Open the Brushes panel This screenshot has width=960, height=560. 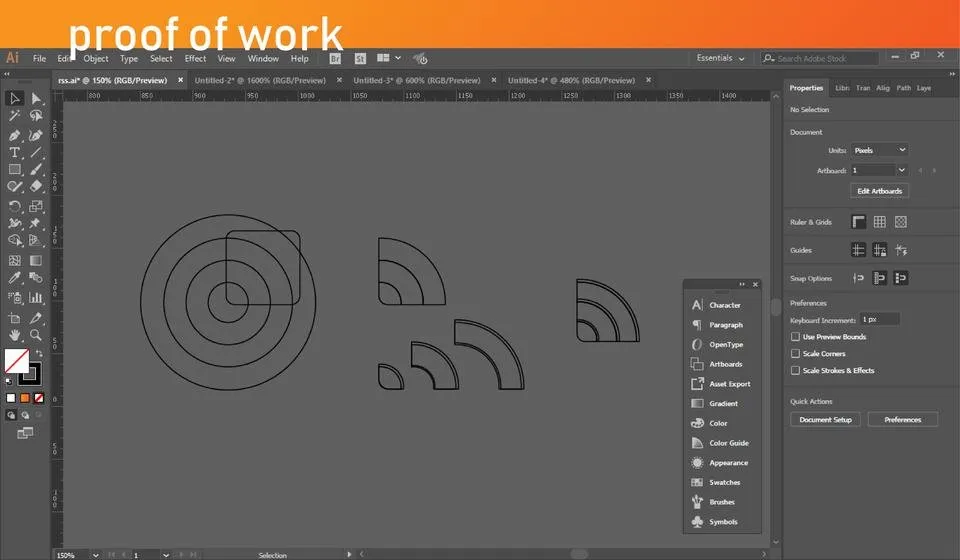pyautogui.click(x=722, y=502)
